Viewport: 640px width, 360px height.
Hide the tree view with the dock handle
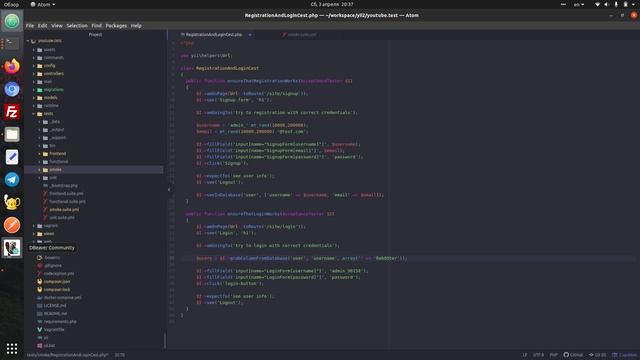click(169, 189)
